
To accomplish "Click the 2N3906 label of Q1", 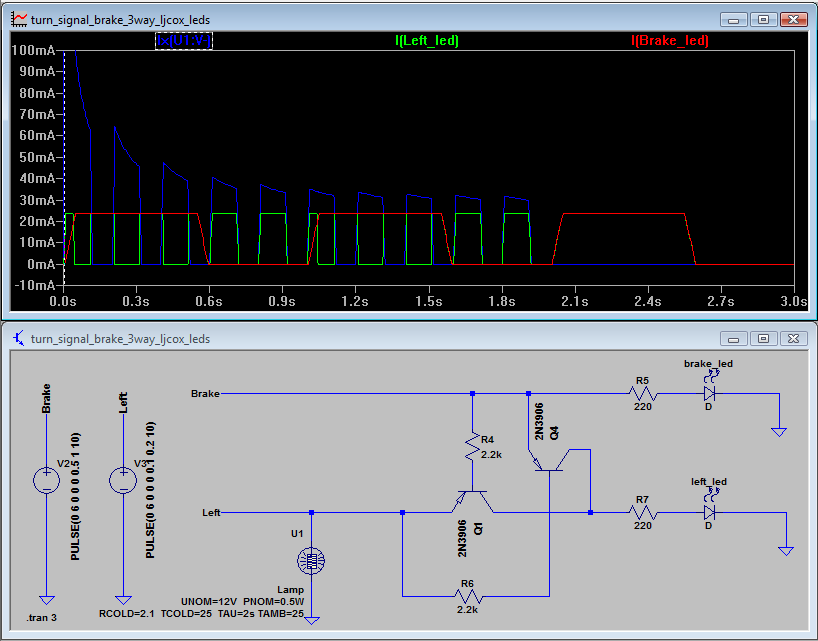I will click(462, 538).
